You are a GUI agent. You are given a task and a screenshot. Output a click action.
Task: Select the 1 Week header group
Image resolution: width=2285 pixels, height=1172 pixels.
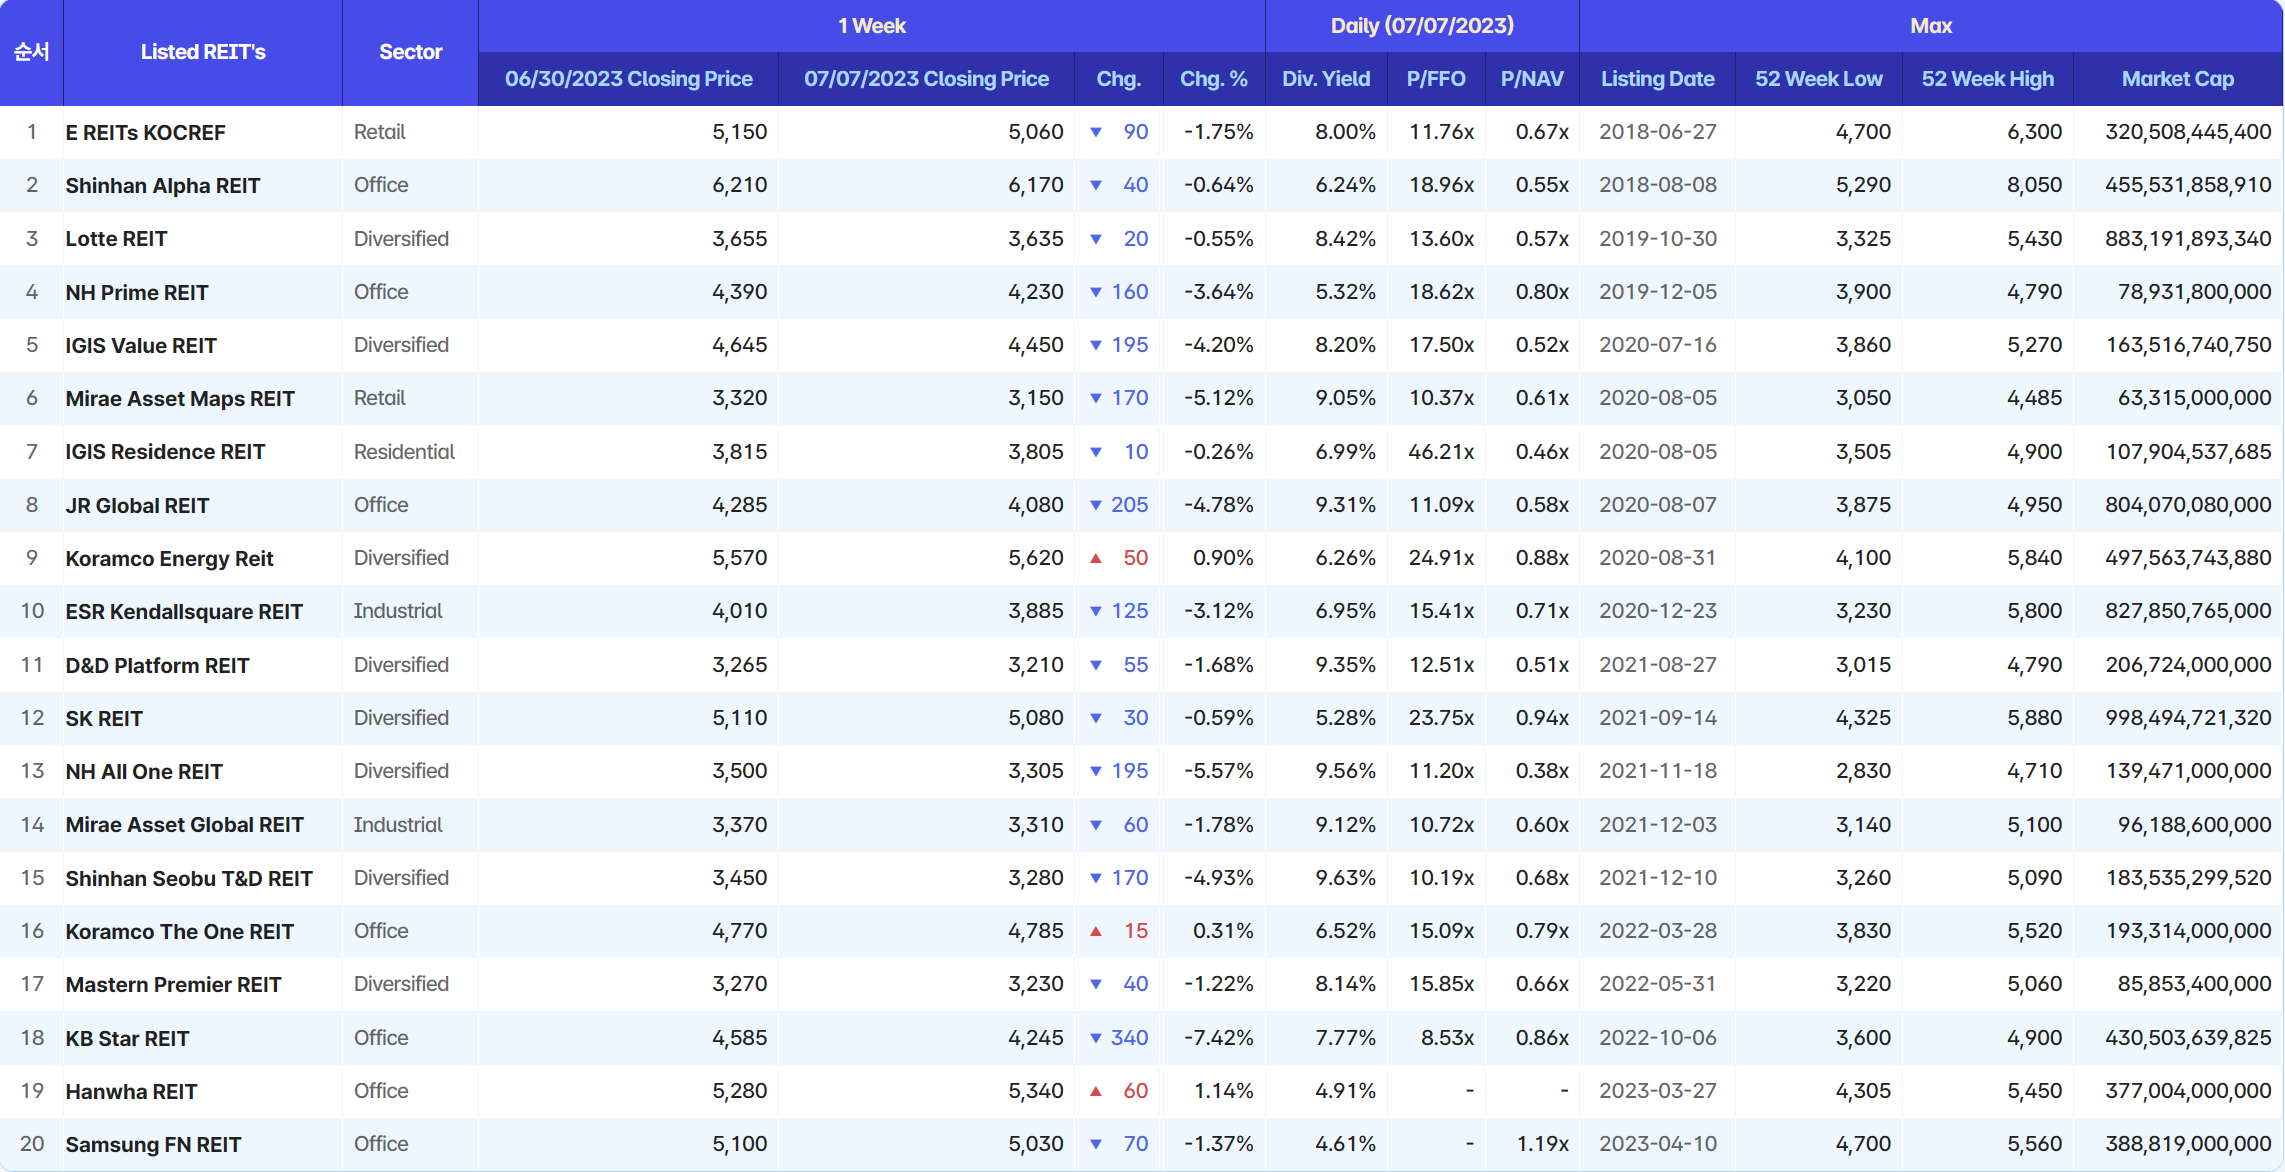click(872, 26)
